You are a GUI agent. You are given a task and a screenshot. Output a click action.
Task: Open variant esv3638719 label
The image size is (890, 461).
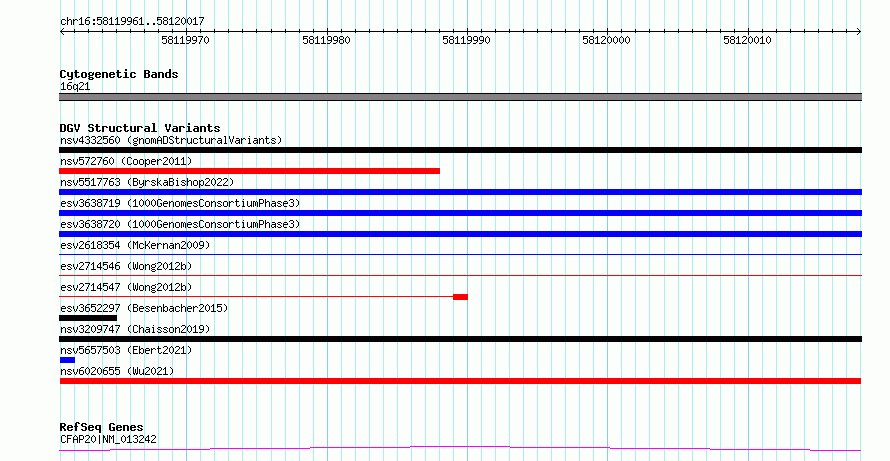tap(180, 203)
